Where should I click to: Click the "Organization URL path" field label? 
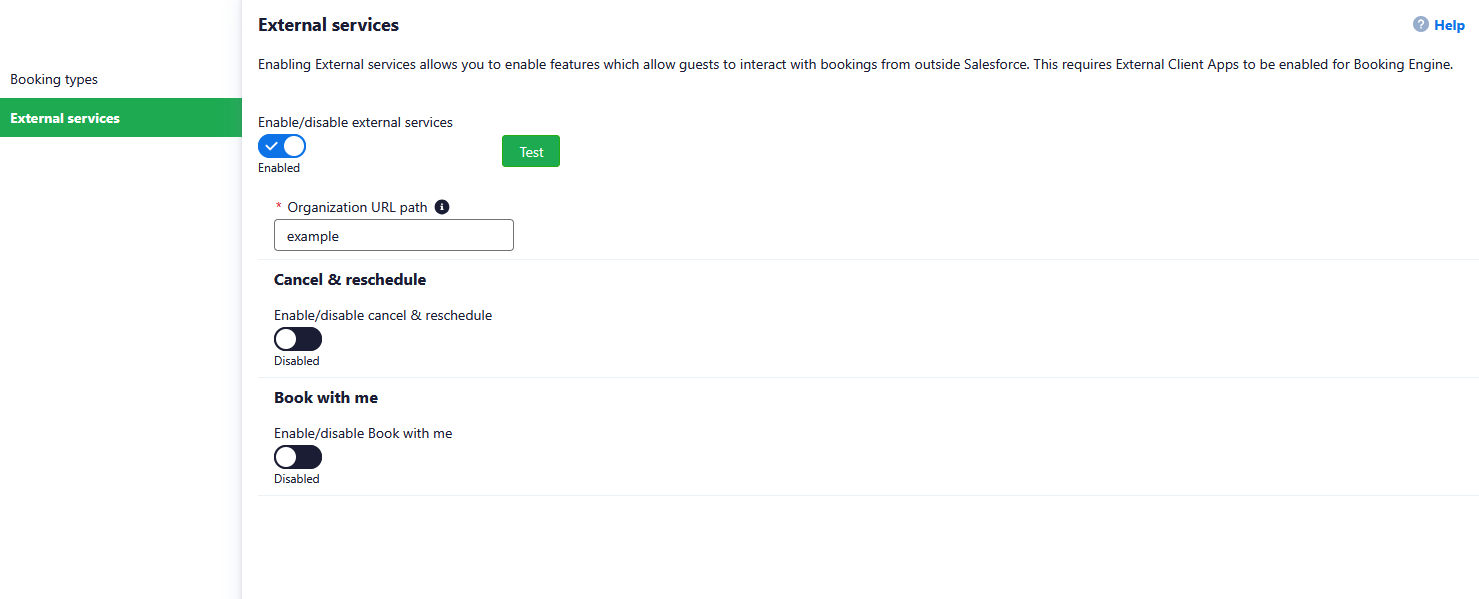357,207
